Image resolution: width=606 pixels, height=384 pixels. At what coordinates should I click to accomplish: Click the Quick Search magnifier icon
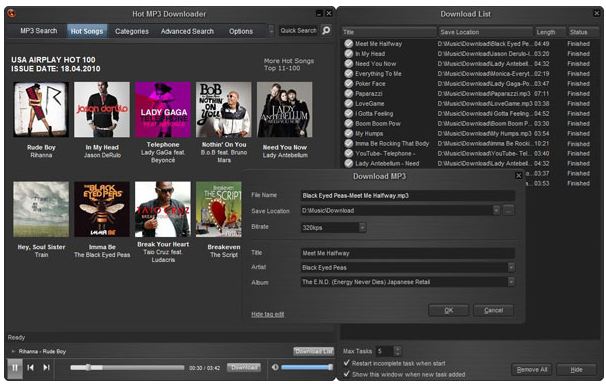point(326,30)
